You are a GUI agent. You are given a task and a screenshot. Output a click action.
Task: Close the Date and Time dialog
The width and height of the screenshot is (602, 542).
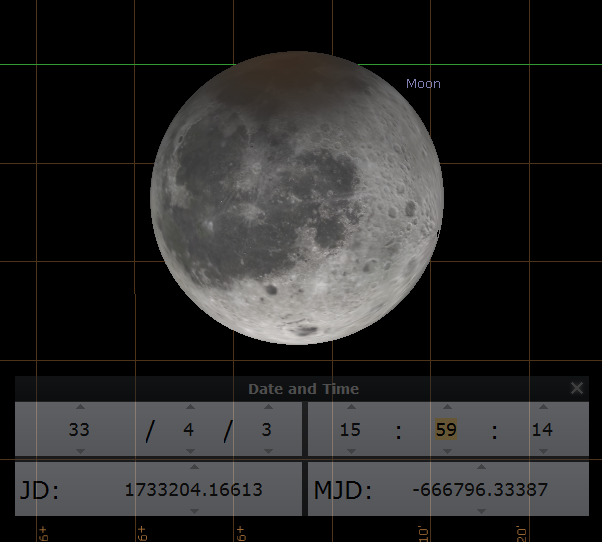tap(577, 388)
